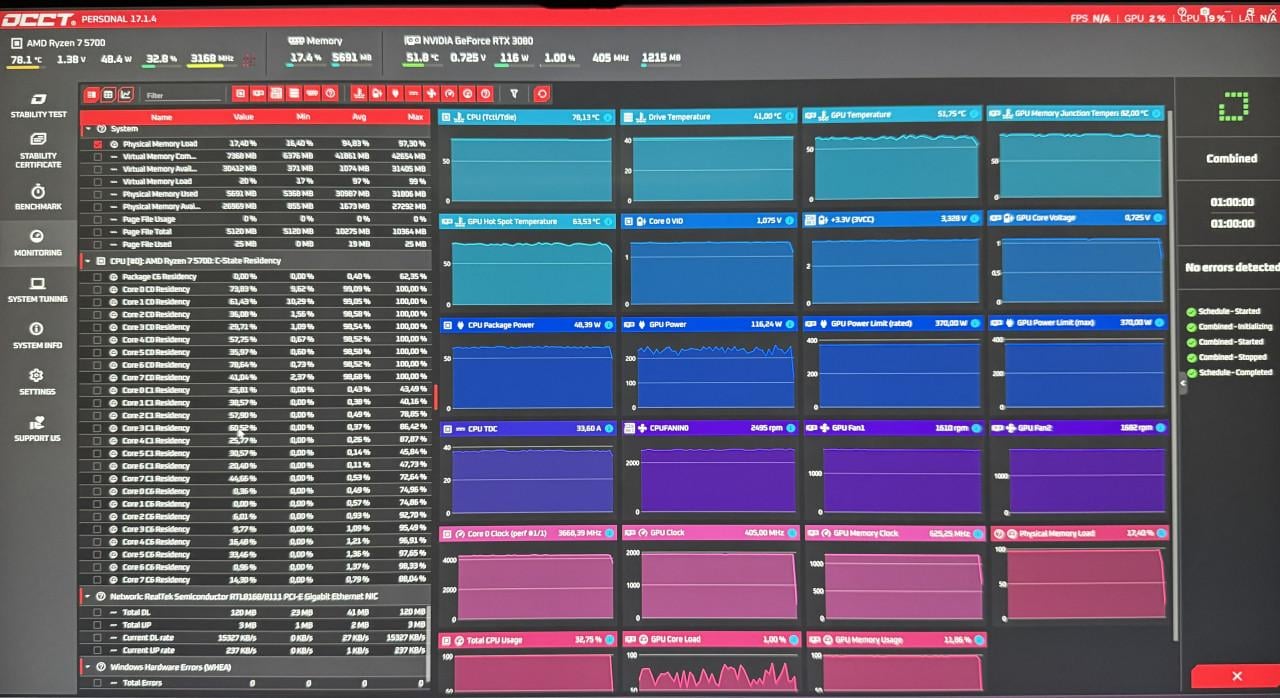The width and height of the screenshot is (1280, 698).
Task: Open the System Info section
Action: [x=38, y=336]
